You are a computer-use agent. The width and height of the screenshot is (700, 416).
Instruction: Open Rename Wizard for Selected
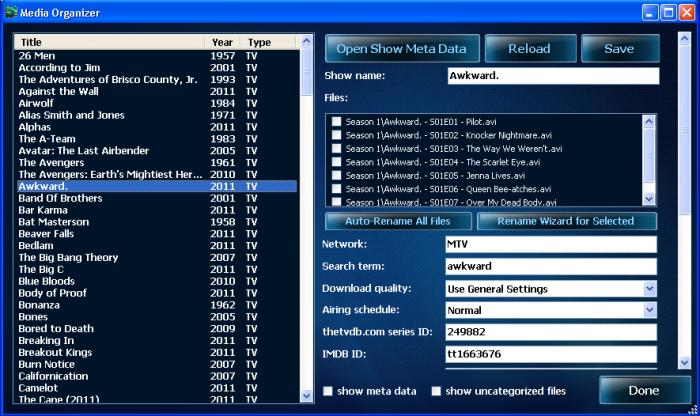coord(567,221)
